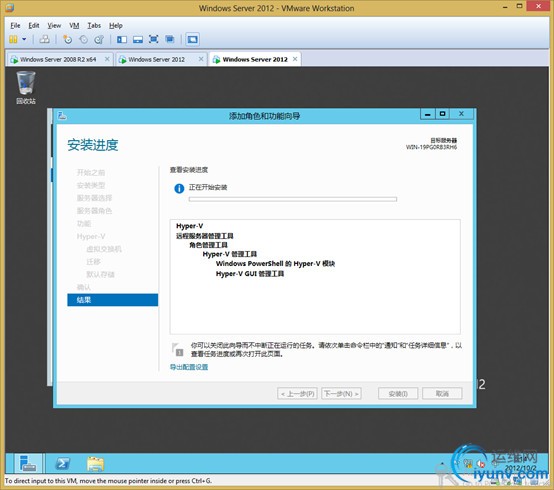Click the bold Hyper-V entry in the install list
554x490 pixels.
coord(190,226)
